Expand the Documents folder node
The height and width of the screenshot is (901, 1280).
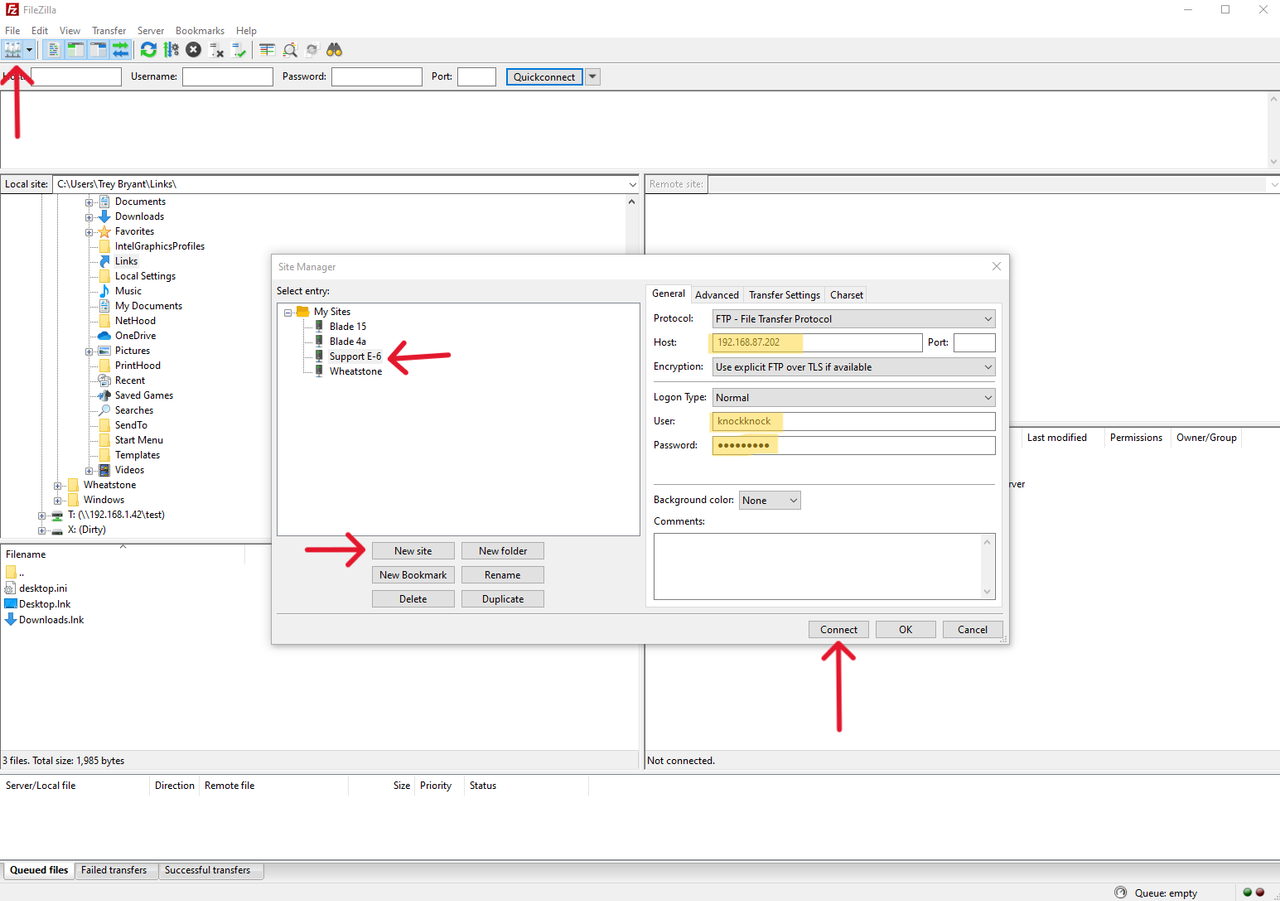(x=89, y=202)
